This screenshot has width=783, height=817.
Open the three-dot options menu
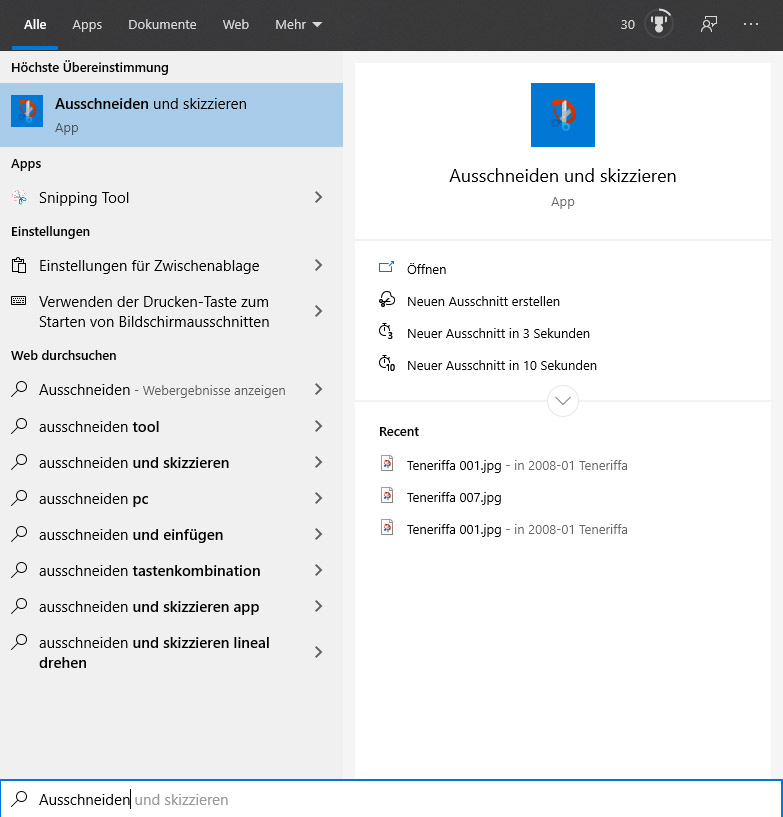click(x=751, y=24)
